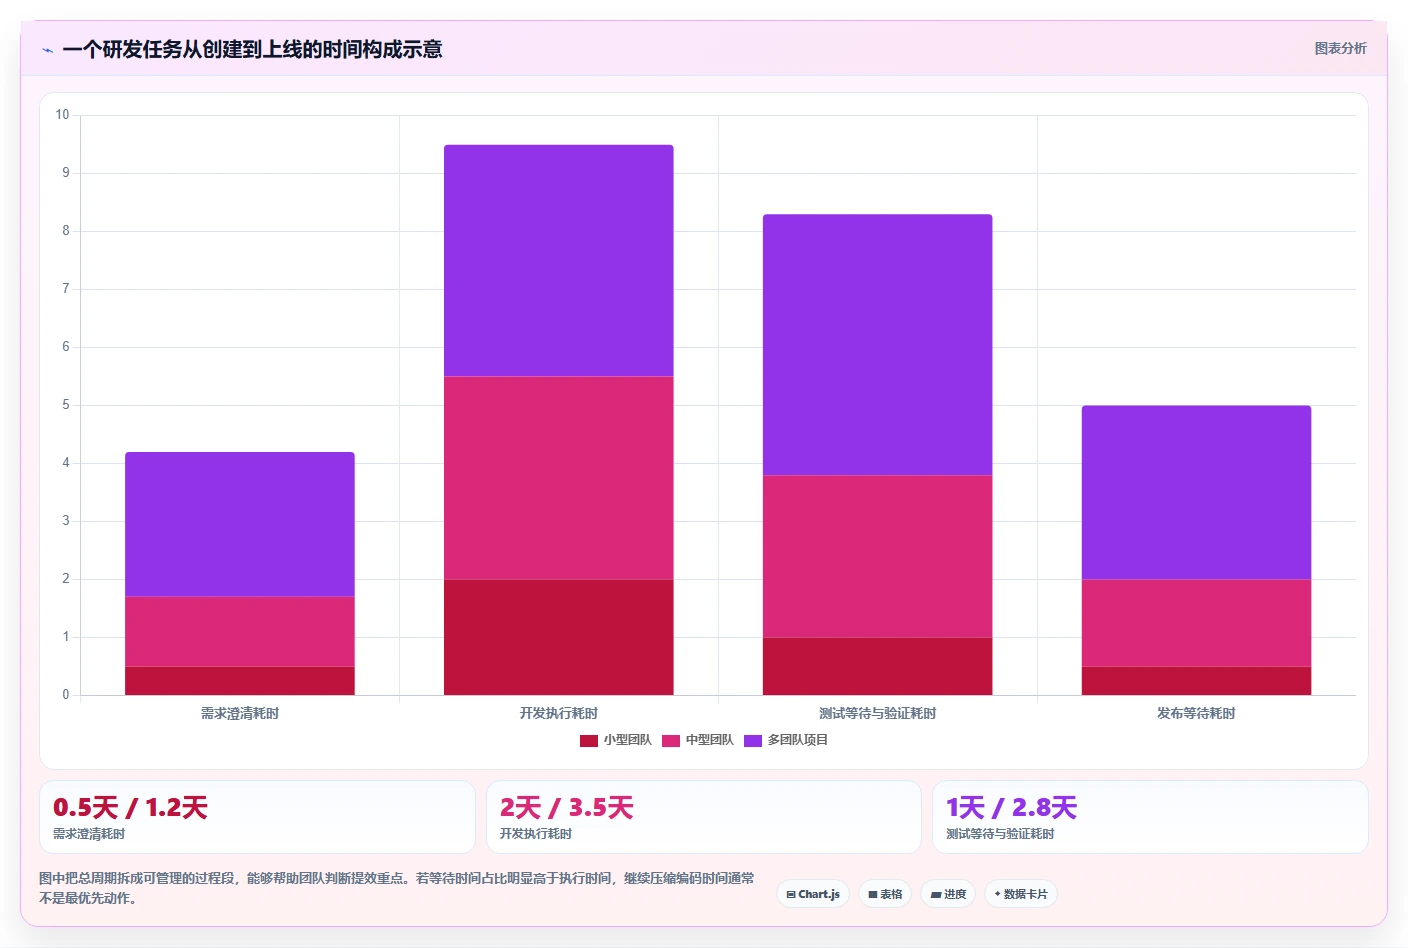Click the 小型团队 segment of 测试等待与验证耗时 bar
This screenshot has height=948, width=1408.
(x=878, y=666)
